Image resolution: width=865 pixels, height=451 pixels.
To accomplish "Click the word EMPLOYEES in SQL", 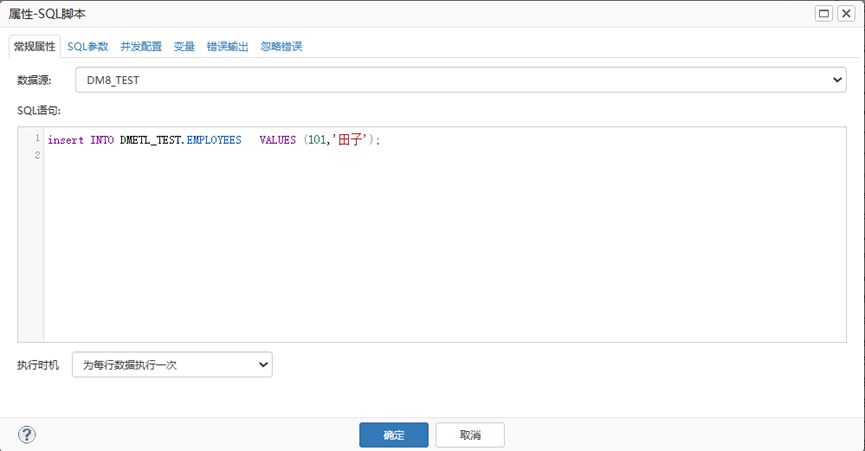I will 214,140.
